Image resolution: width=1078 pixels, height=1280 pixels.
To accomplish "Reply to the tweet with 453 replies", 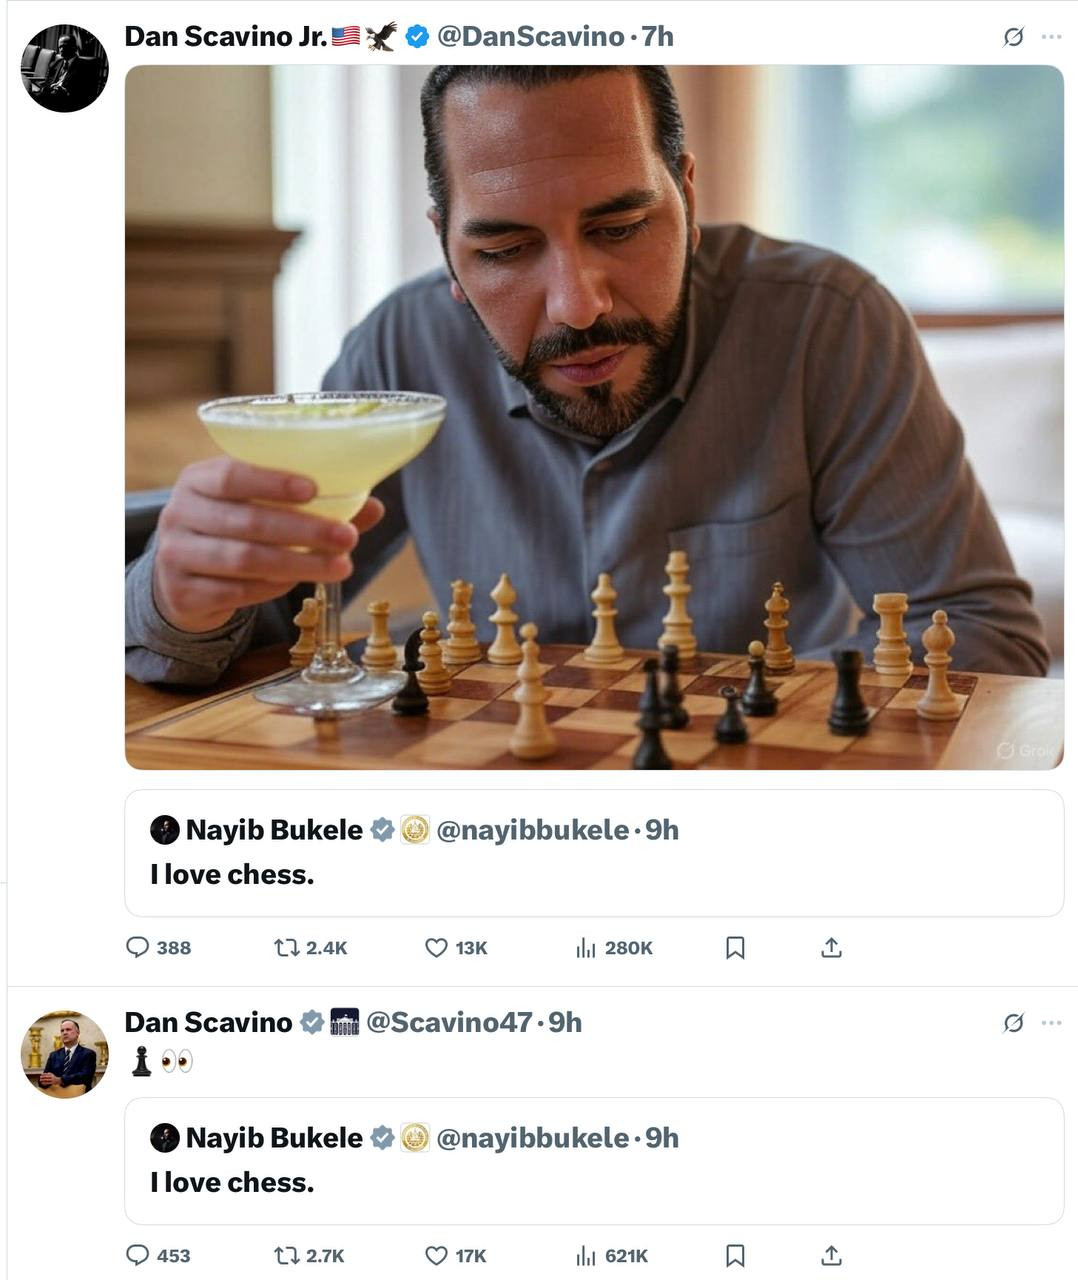I will [138, 1255].
